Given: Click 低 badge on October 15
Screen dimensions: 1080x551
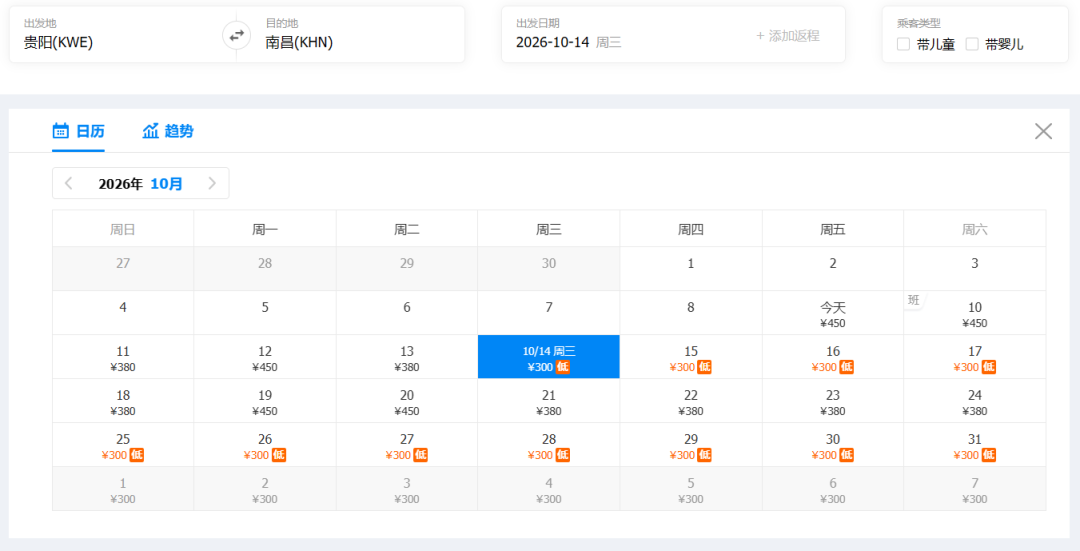Looking at the screenshot, I should point(704,367).
